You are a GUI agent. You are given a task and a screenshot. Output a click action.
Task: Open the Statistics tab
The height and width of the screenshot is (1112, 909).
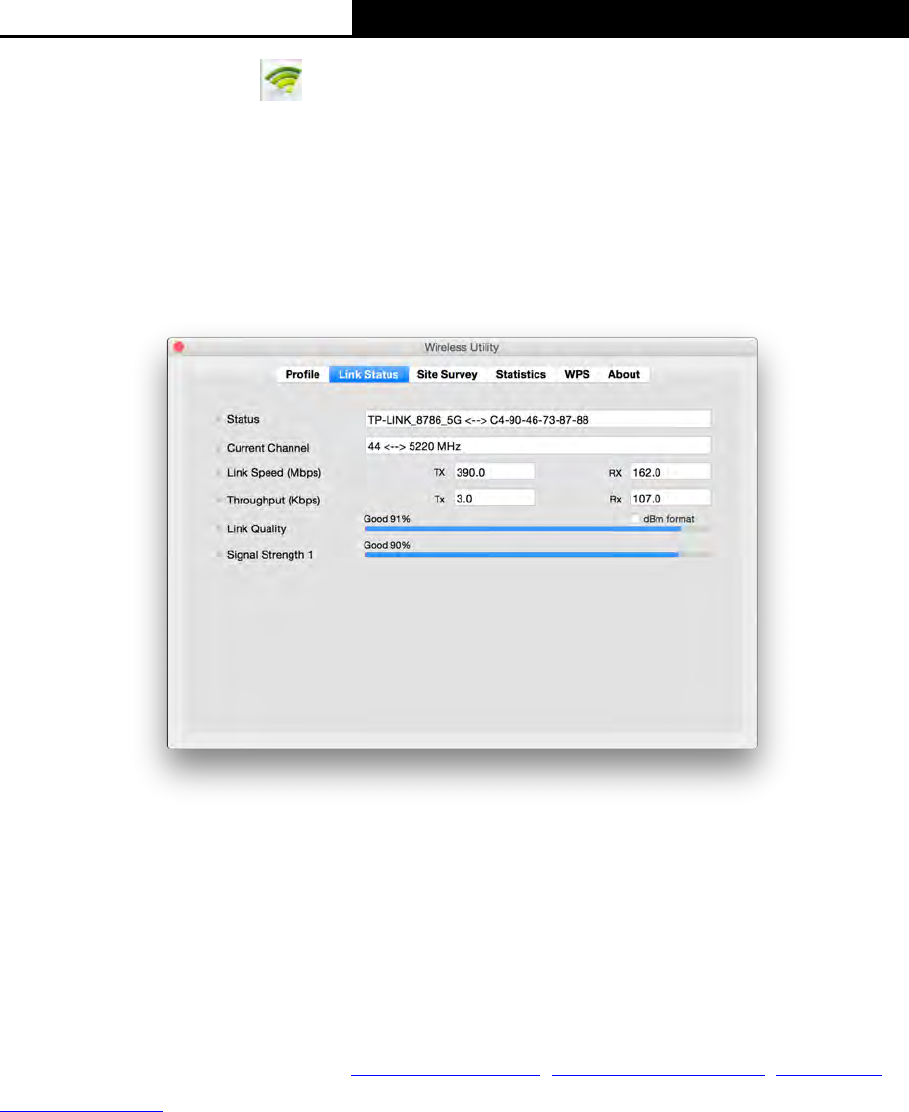pyautogui.click(x=520, y=374)
